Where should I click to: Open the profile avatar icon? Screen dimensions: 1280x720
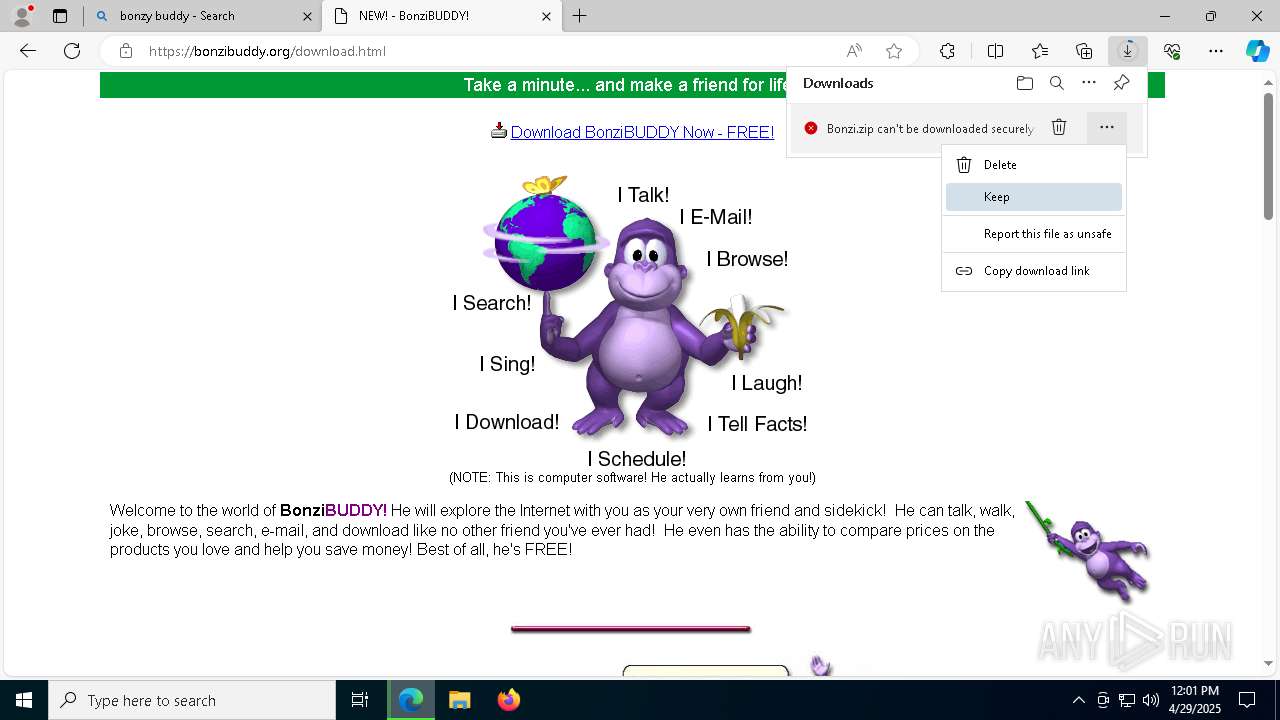point(21,16)
